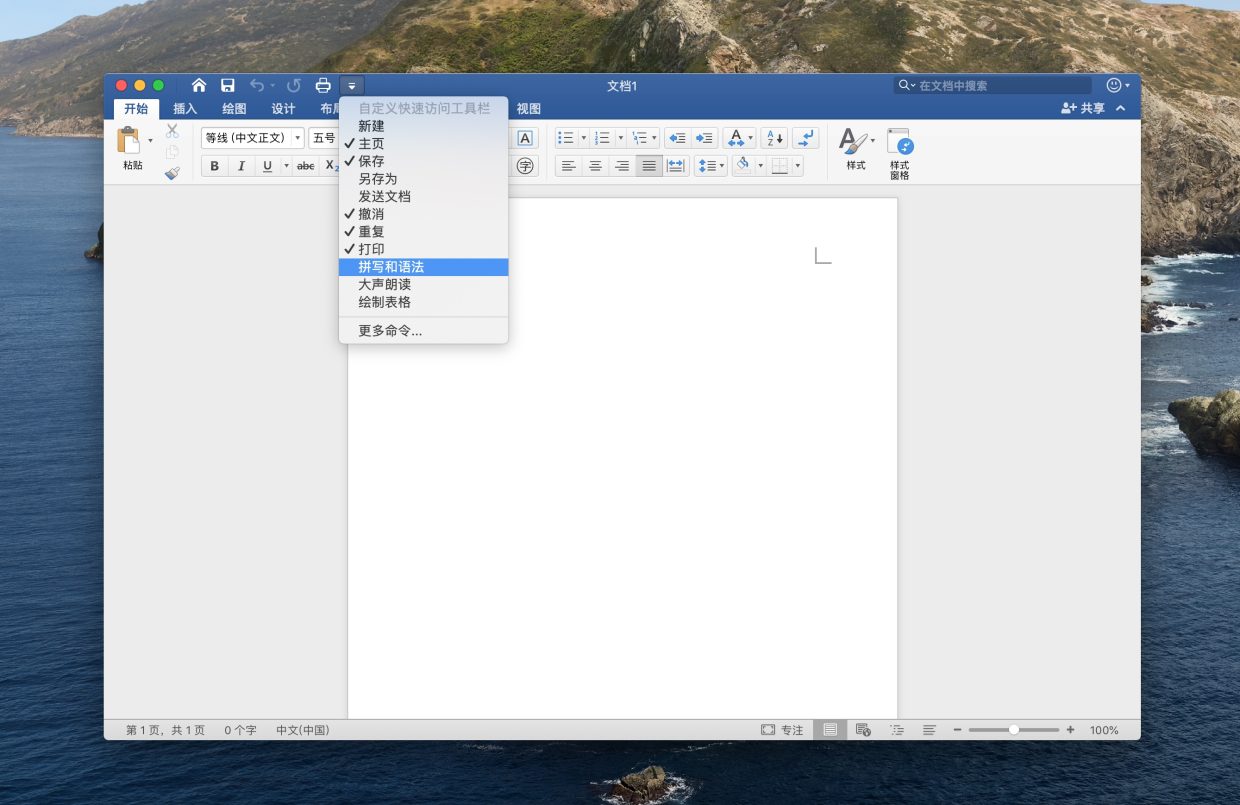Expand the underline style arrow
The image size is (1240, 805).
pyautogui.click(x=286, y=166)
